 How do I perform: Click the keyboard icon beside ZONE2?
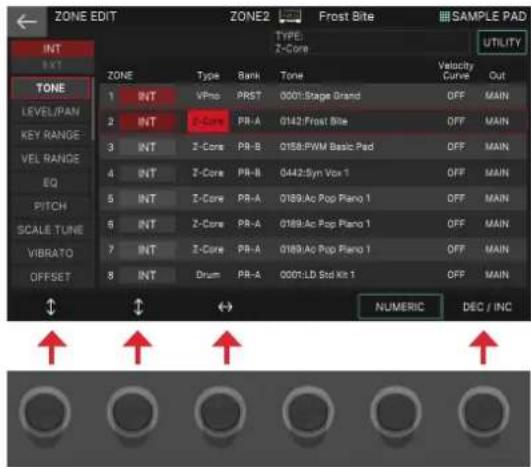click(x=290, y=16)
